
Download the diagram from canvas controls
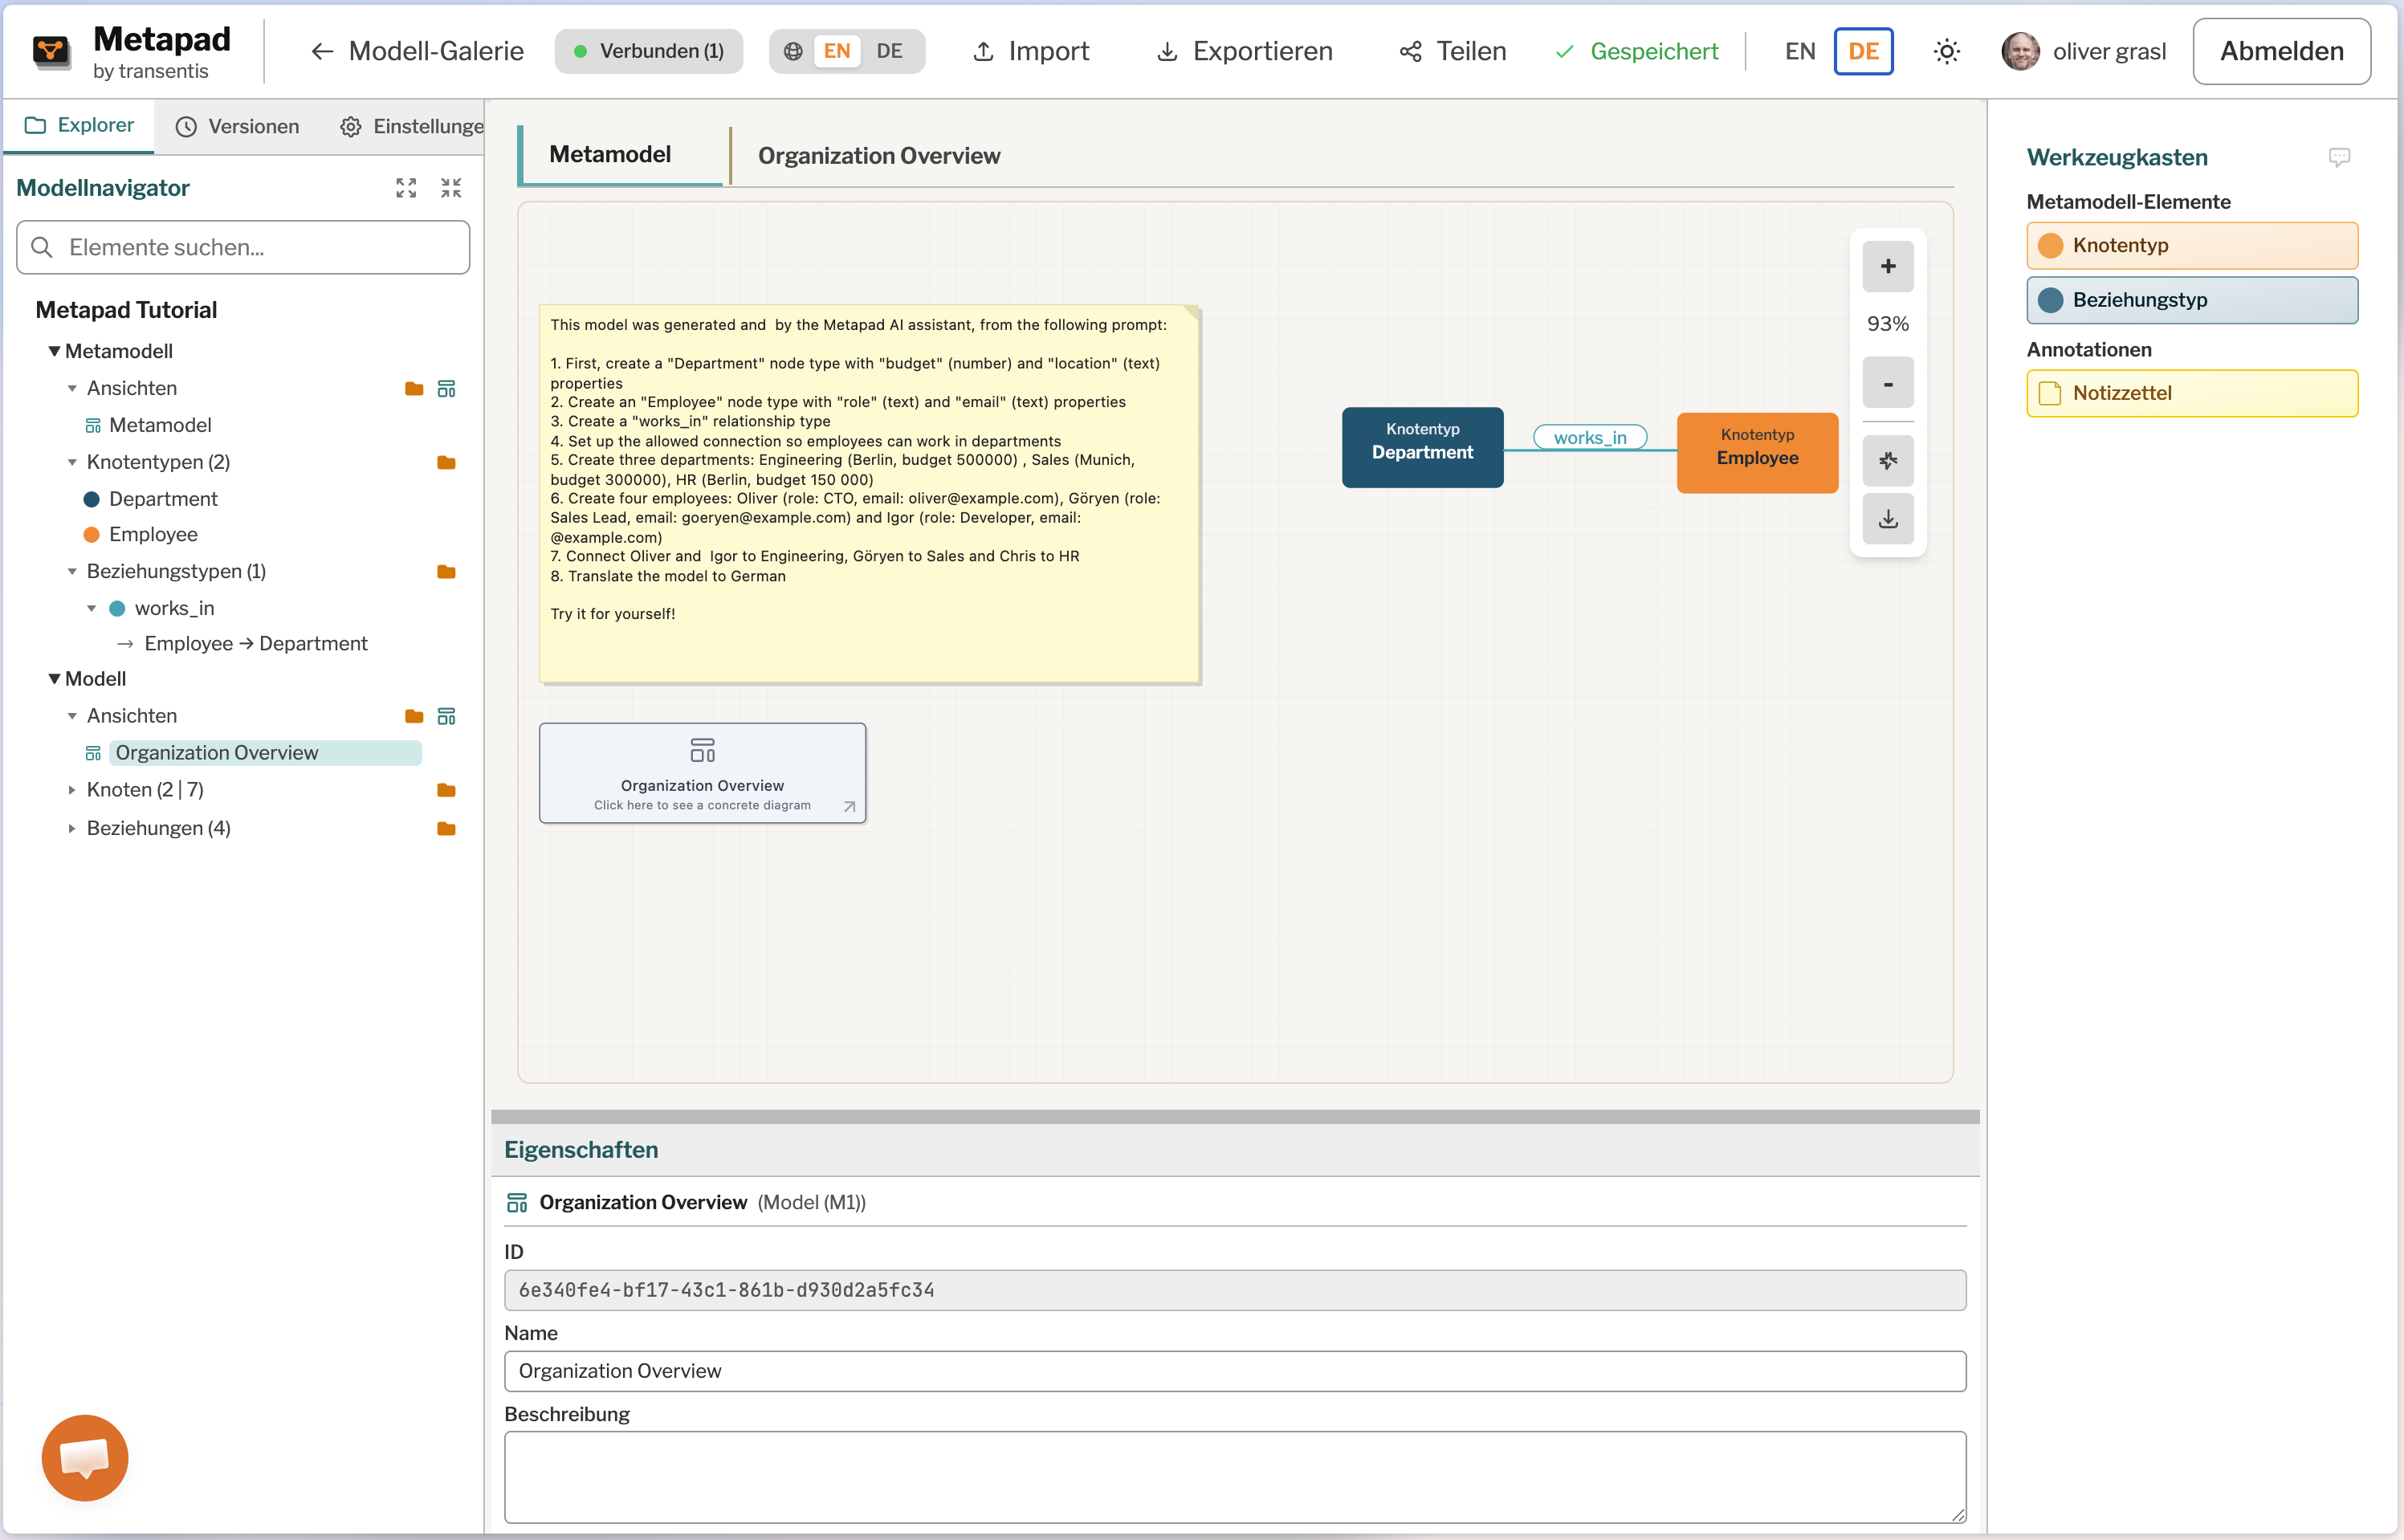pyautogui.click(x=1887, y=519)
